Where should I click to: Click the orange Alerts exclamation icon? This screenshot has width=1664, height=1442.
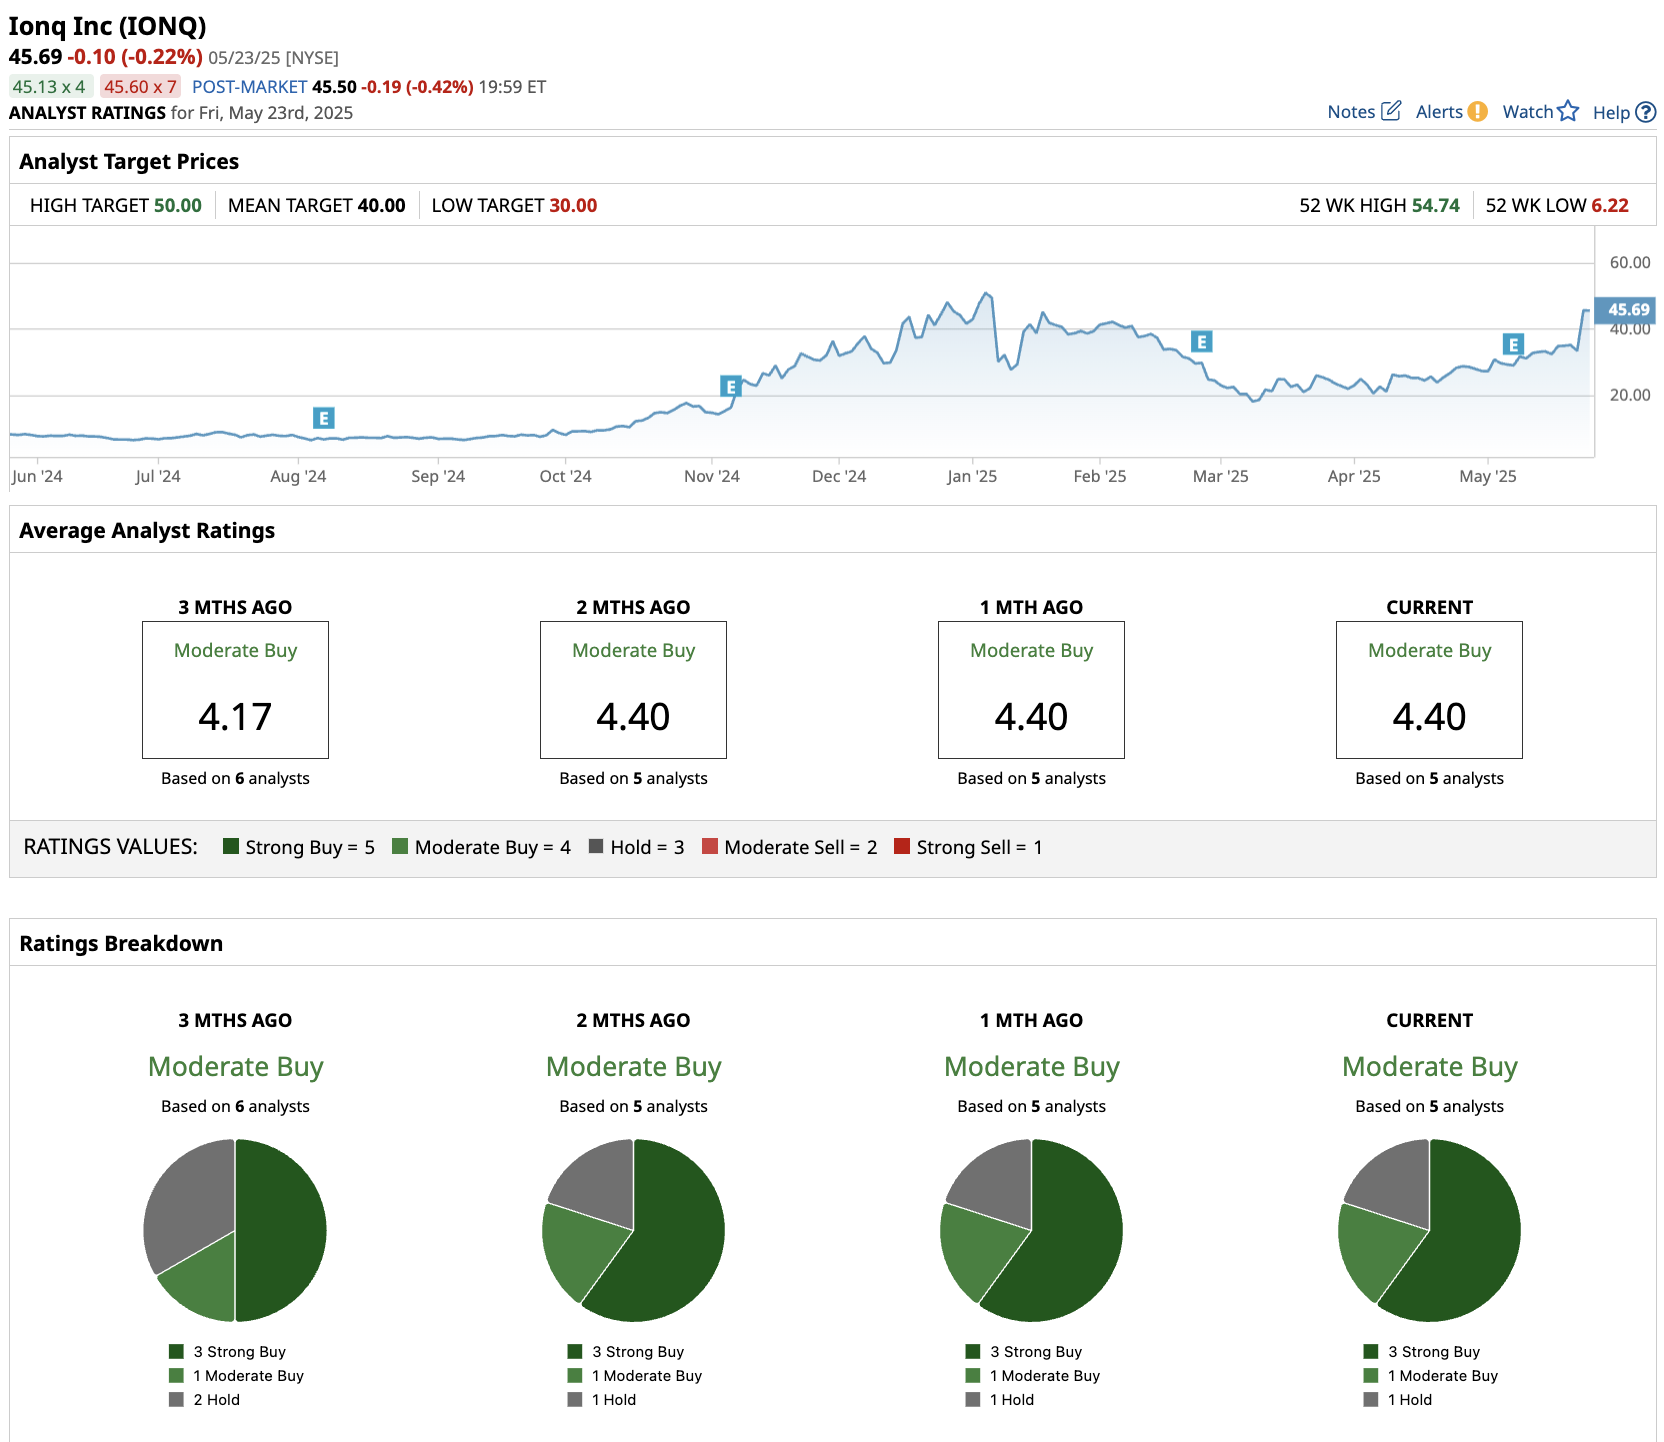[x=1478, y=112]
